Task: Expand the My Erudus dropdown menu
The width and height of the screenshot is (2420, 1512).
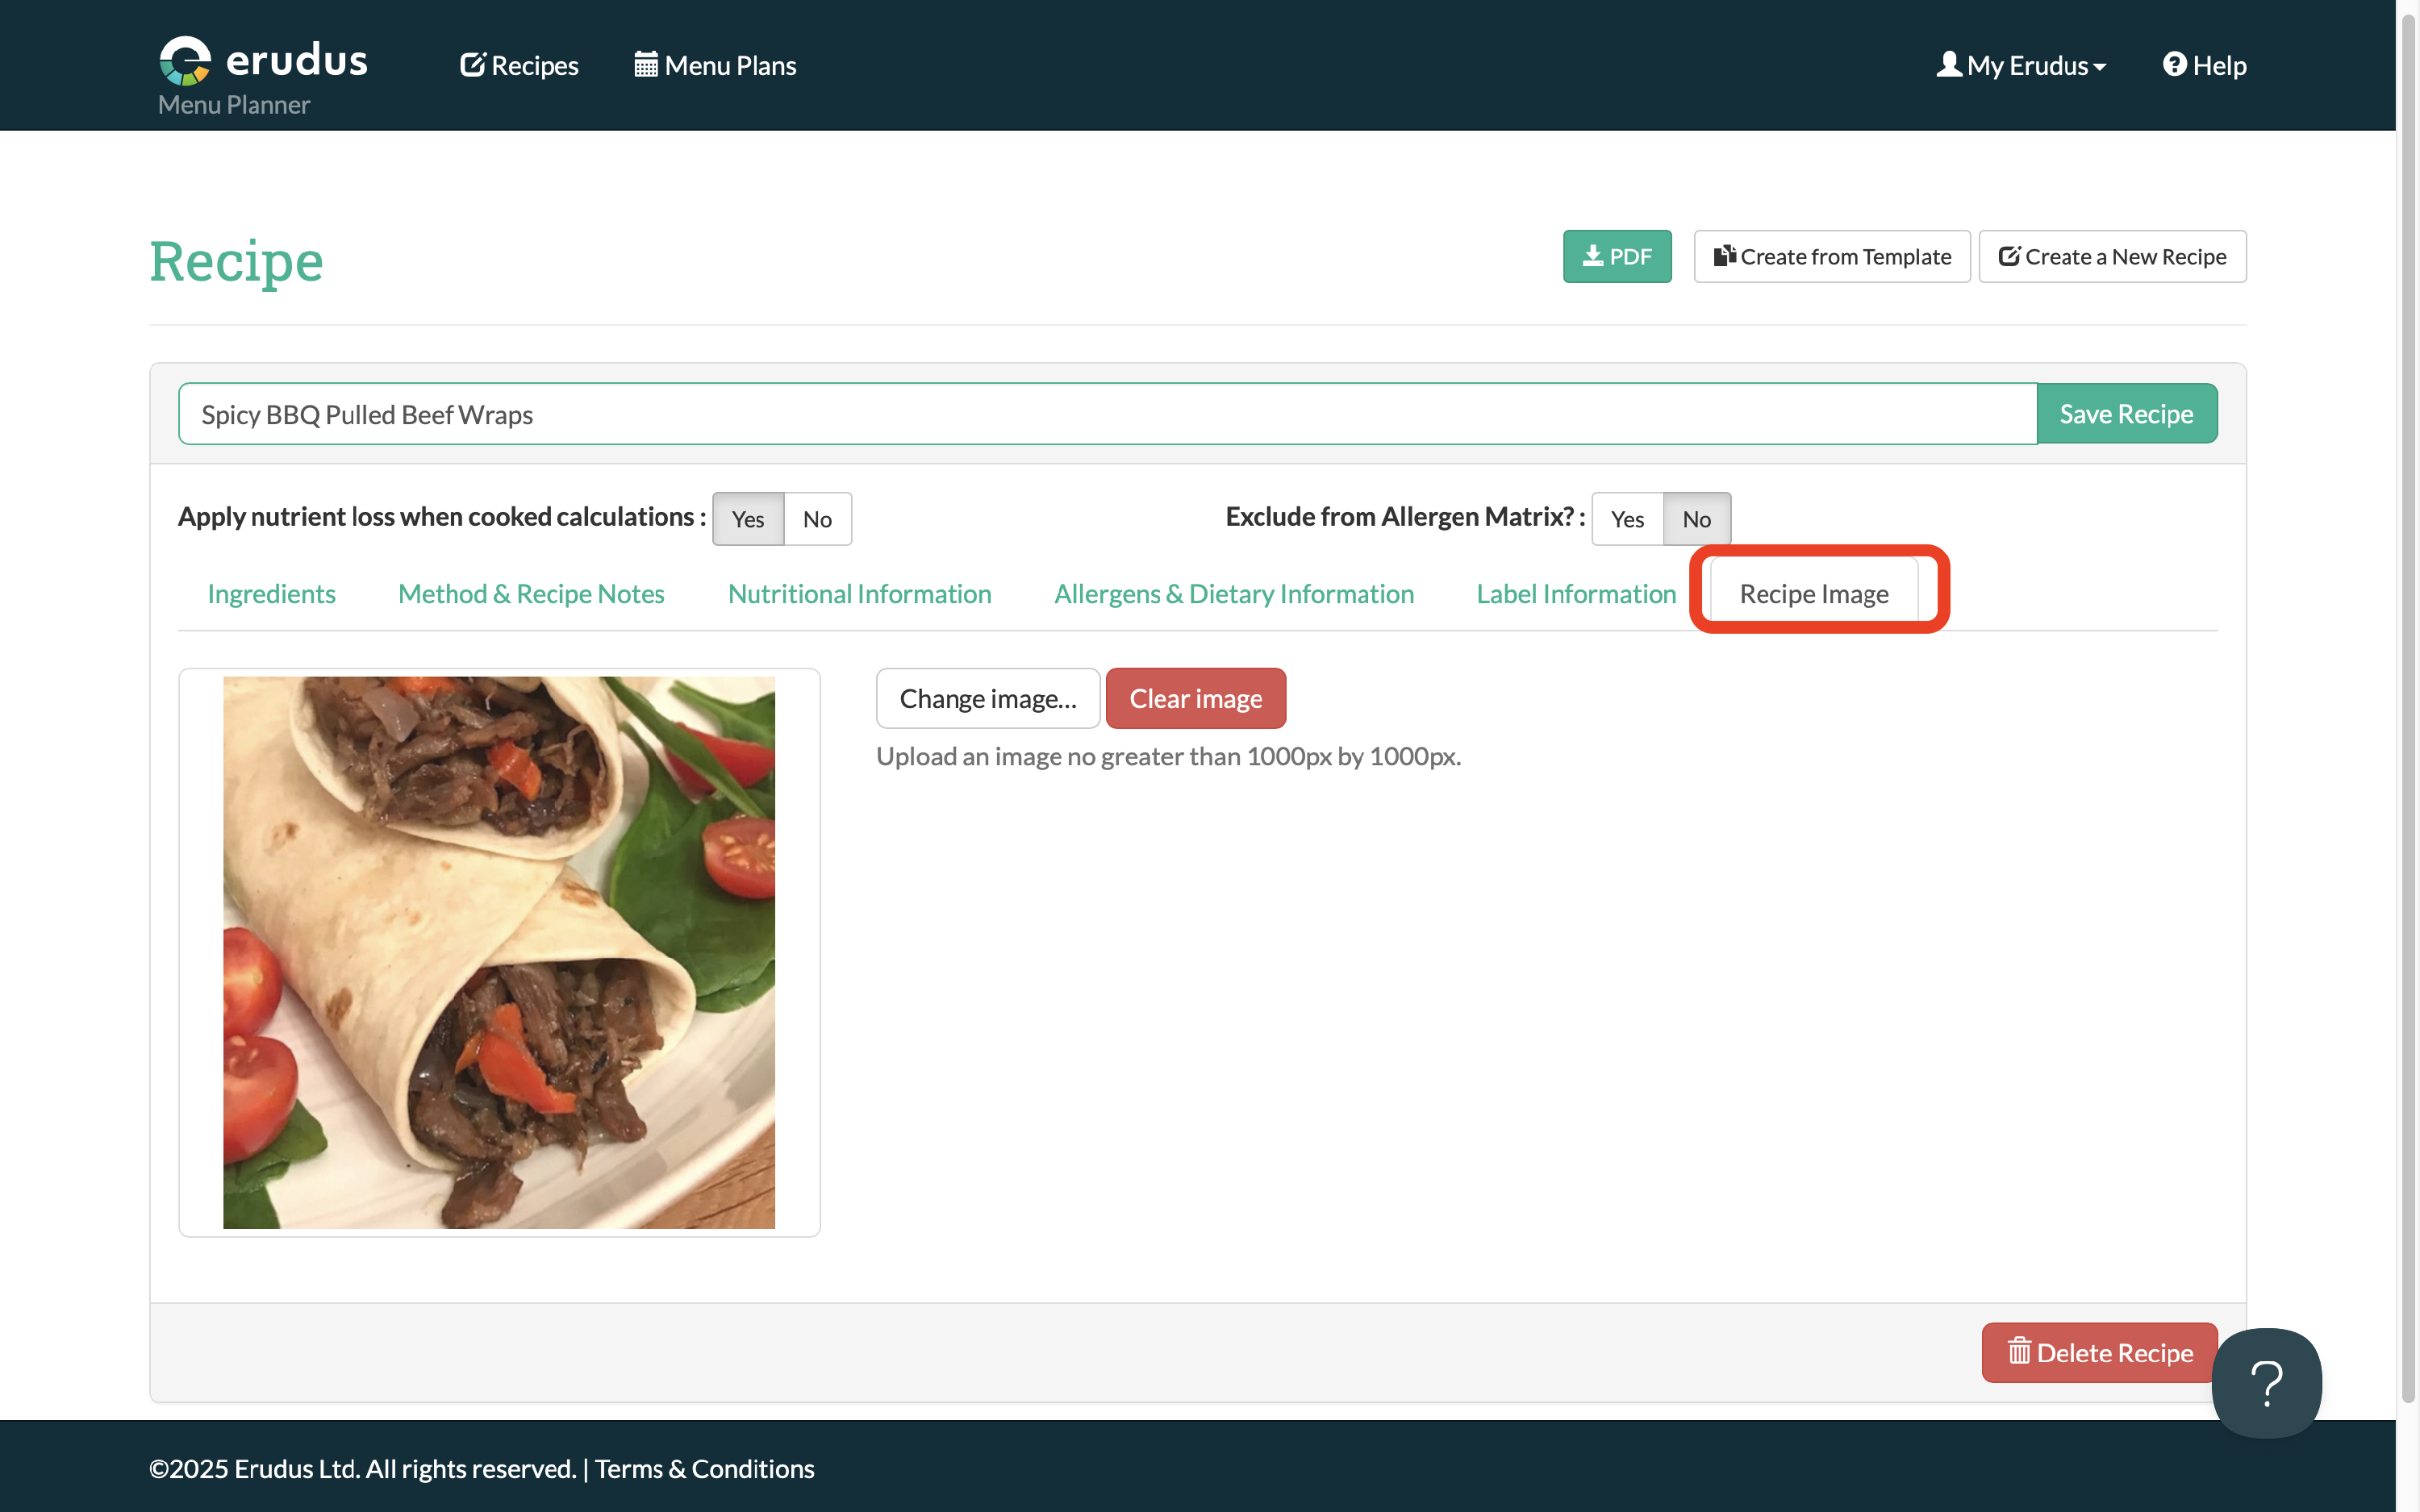Action: pos(2021,66)
